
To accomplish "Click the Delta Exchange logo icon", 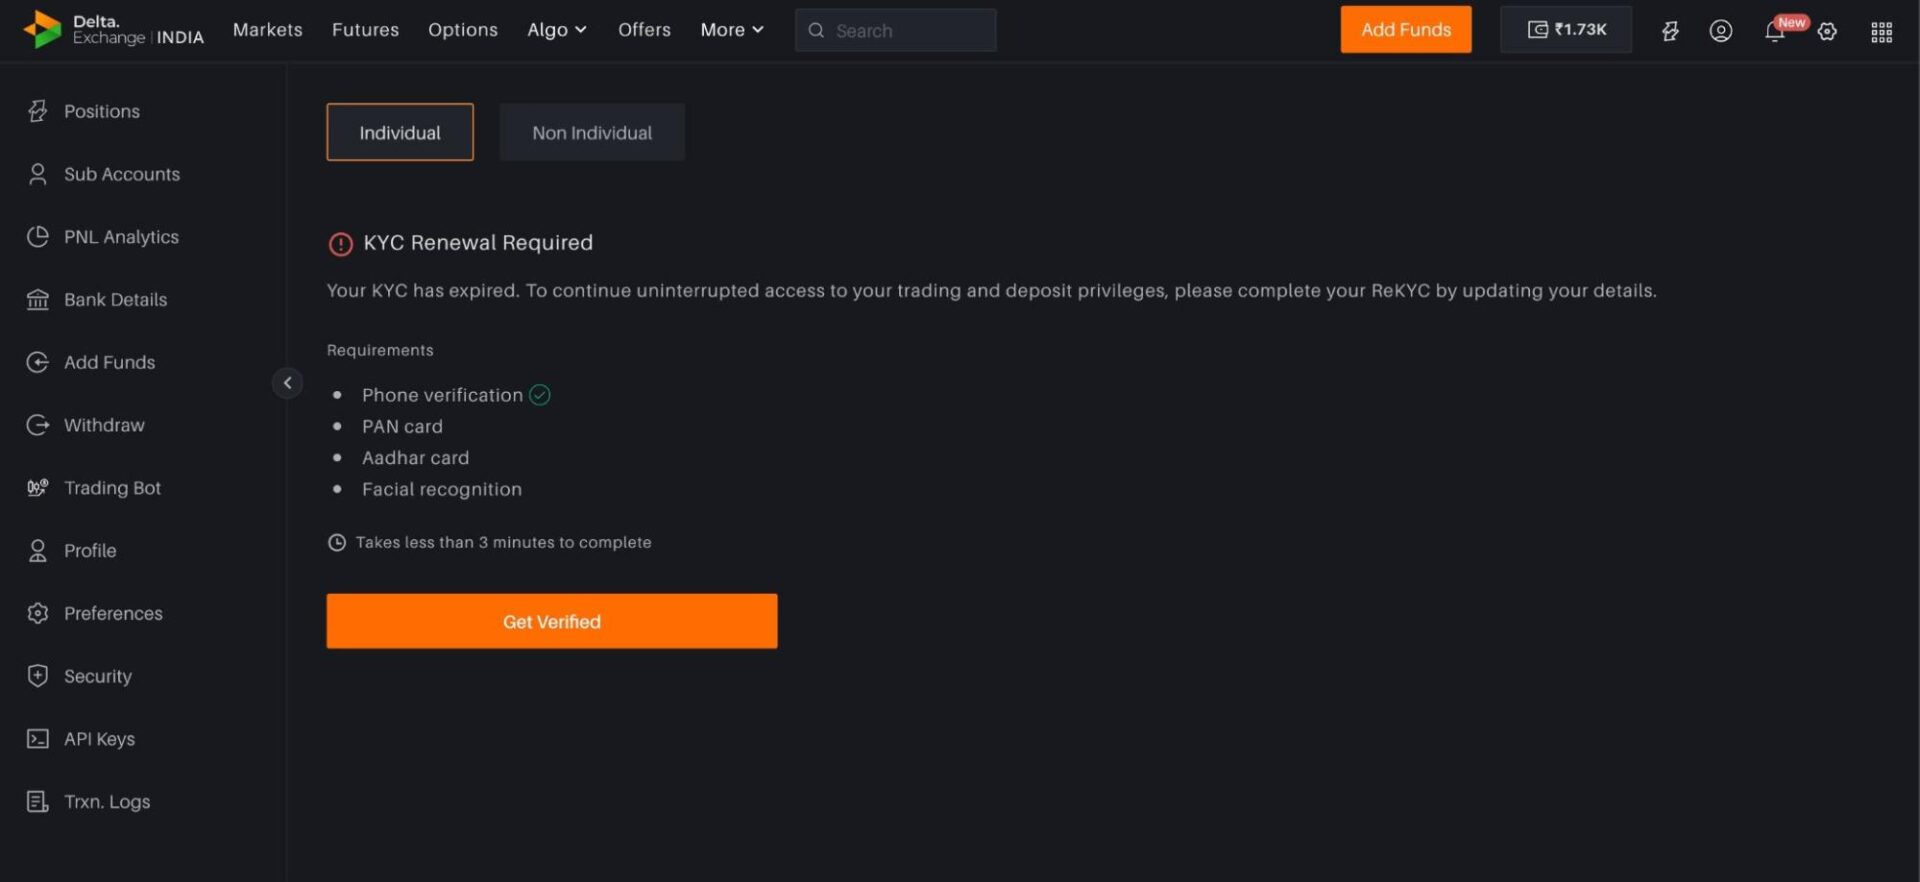I will click(x=42, y=30).
